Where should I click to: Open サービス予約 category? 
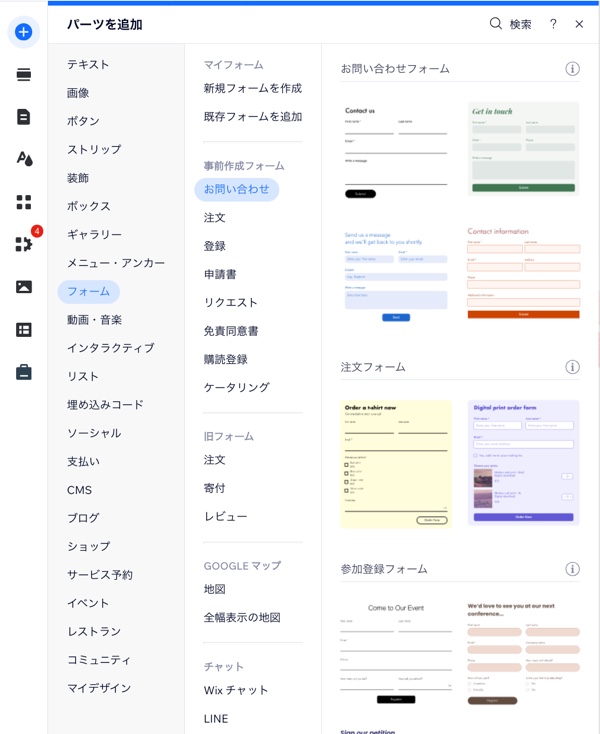click(100, 575)
